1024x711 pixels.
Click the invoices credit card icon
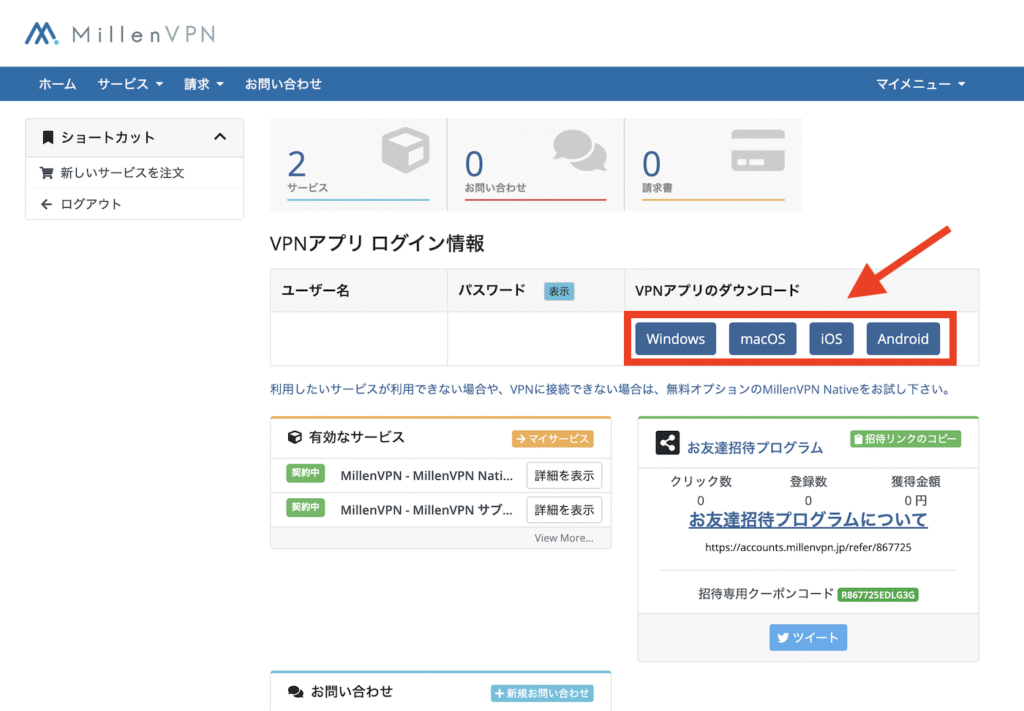point(757,151)
